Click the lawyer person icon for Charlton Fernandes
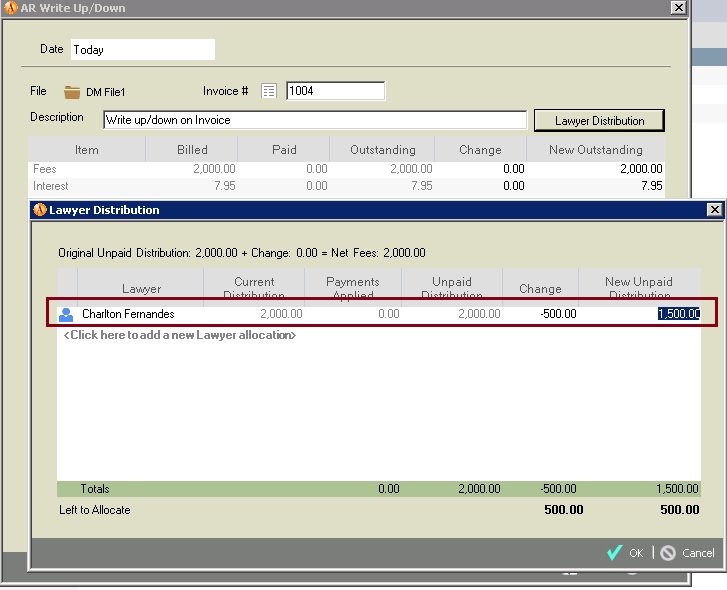This screenshot has width=727, height=590. pos(66,314)
